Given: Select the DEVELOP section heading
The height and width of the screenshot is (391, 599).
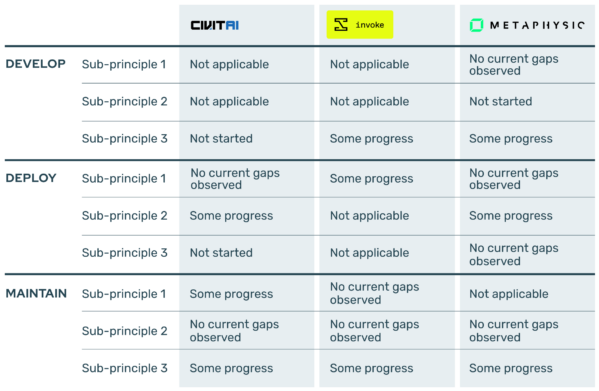Looking at the screenshot, I should 36,64.
